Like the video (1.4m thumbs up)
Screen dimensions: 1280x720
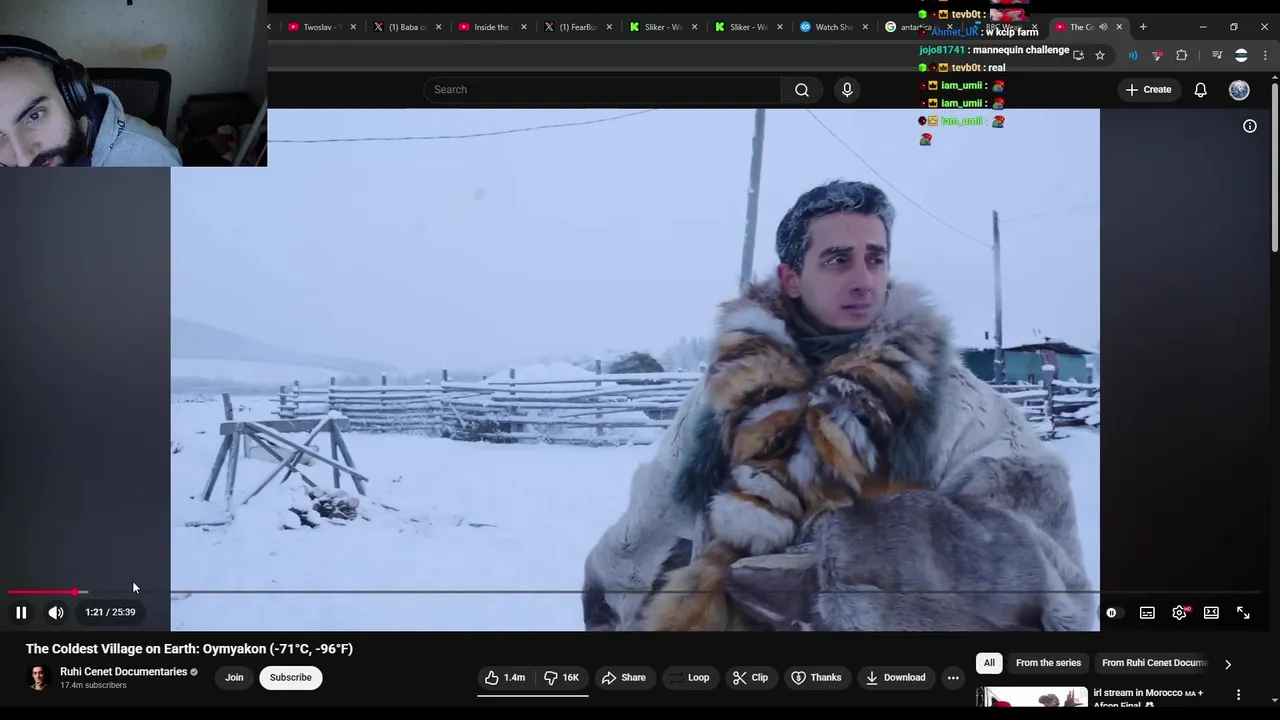506,678
